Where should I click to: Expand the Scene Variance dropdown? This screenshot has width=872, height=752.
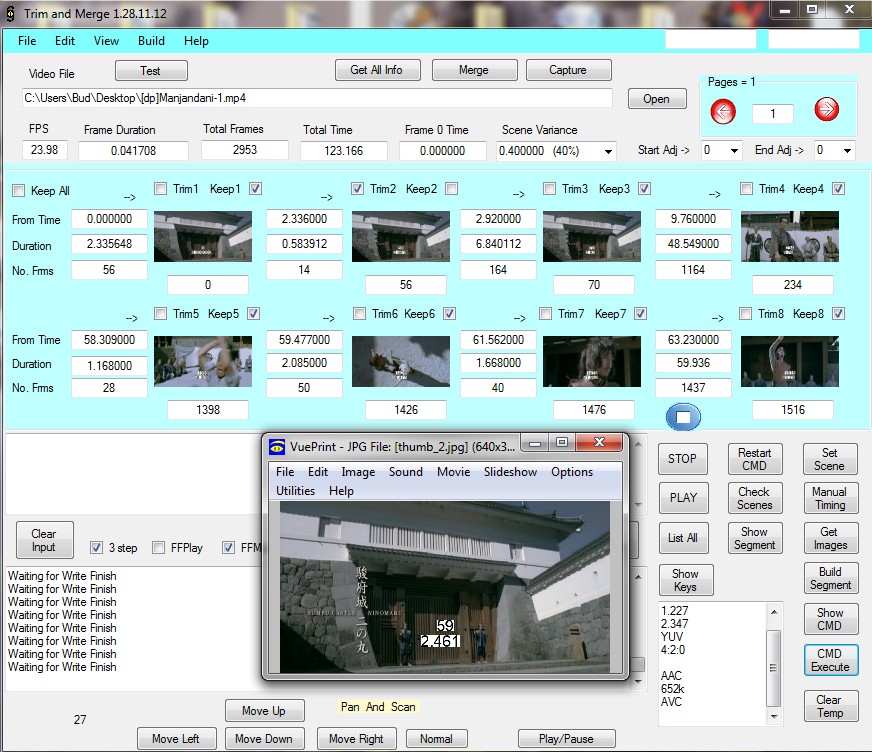tap(607, 151)
